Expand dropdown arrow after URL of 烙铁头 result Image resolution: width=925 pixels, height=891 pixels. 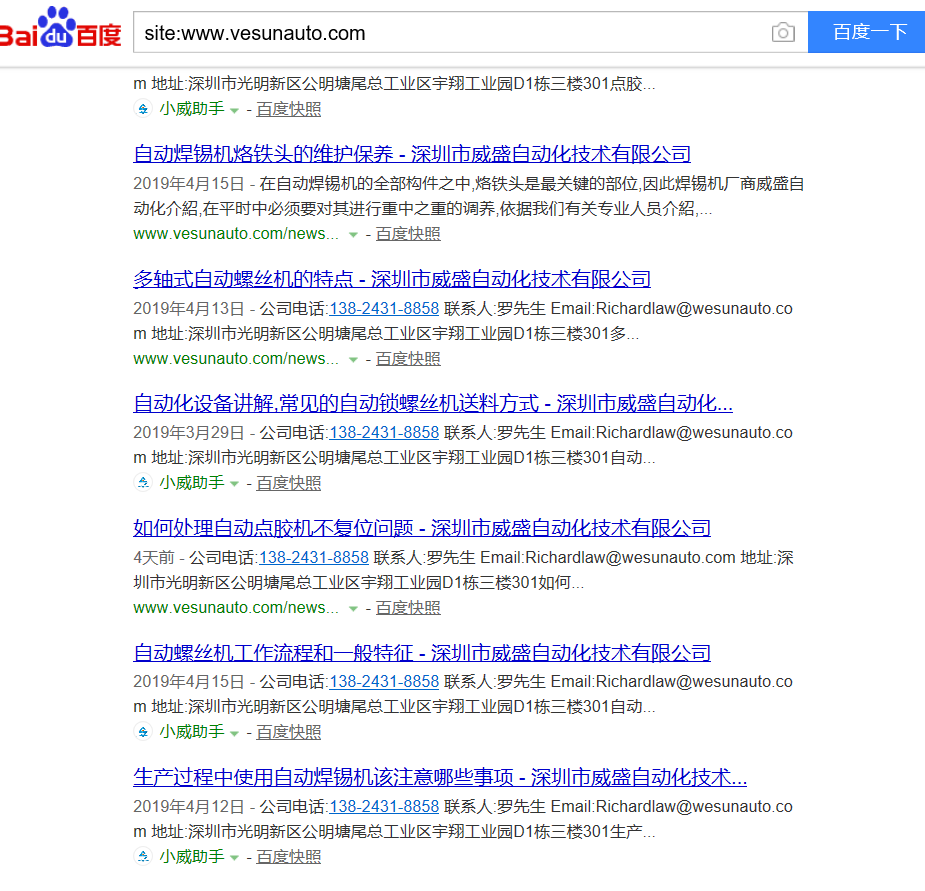point(353,235)
